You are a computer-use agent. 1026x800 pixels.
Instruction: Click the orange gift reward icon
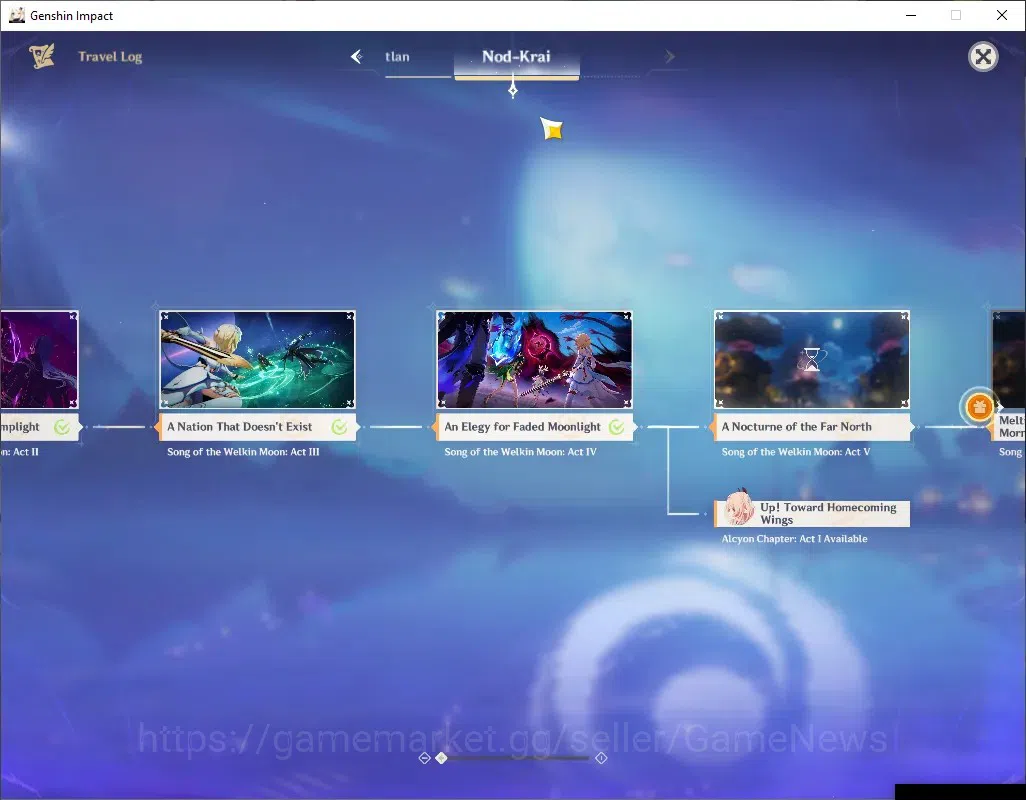point(979,407)
